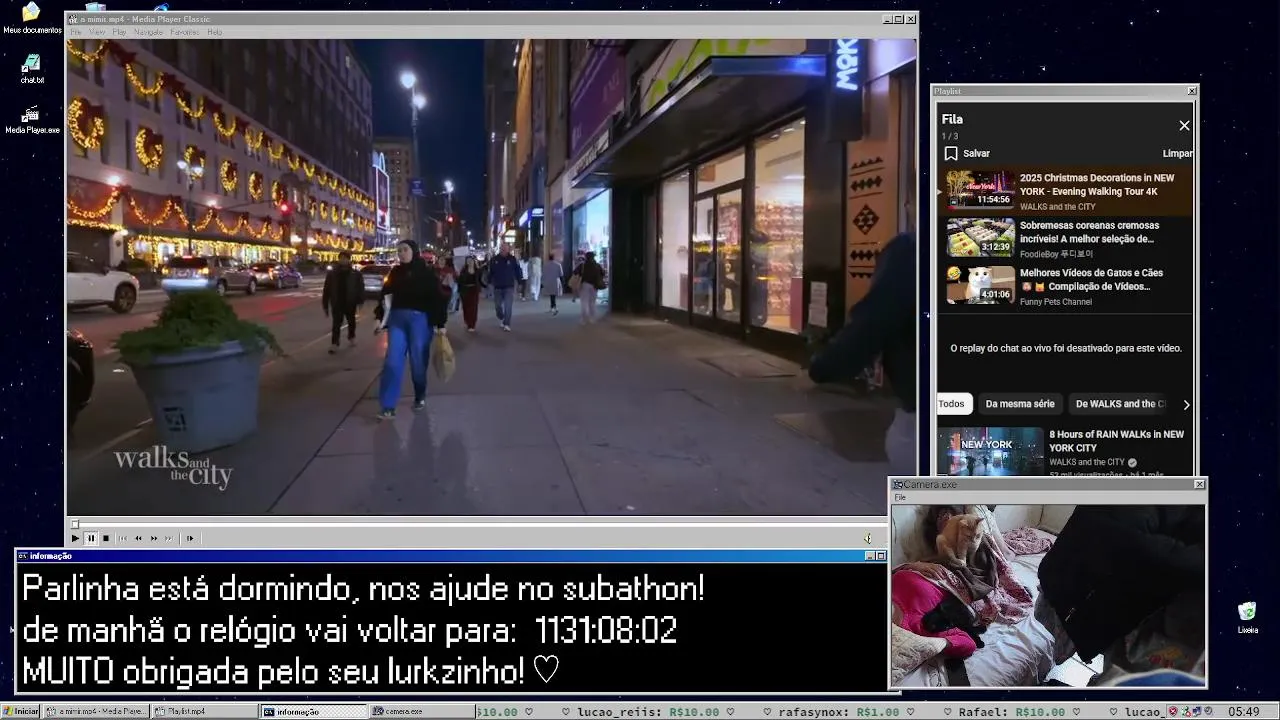
Task: Rewind the video in Media Player
Action: click(x=138, y=538)
